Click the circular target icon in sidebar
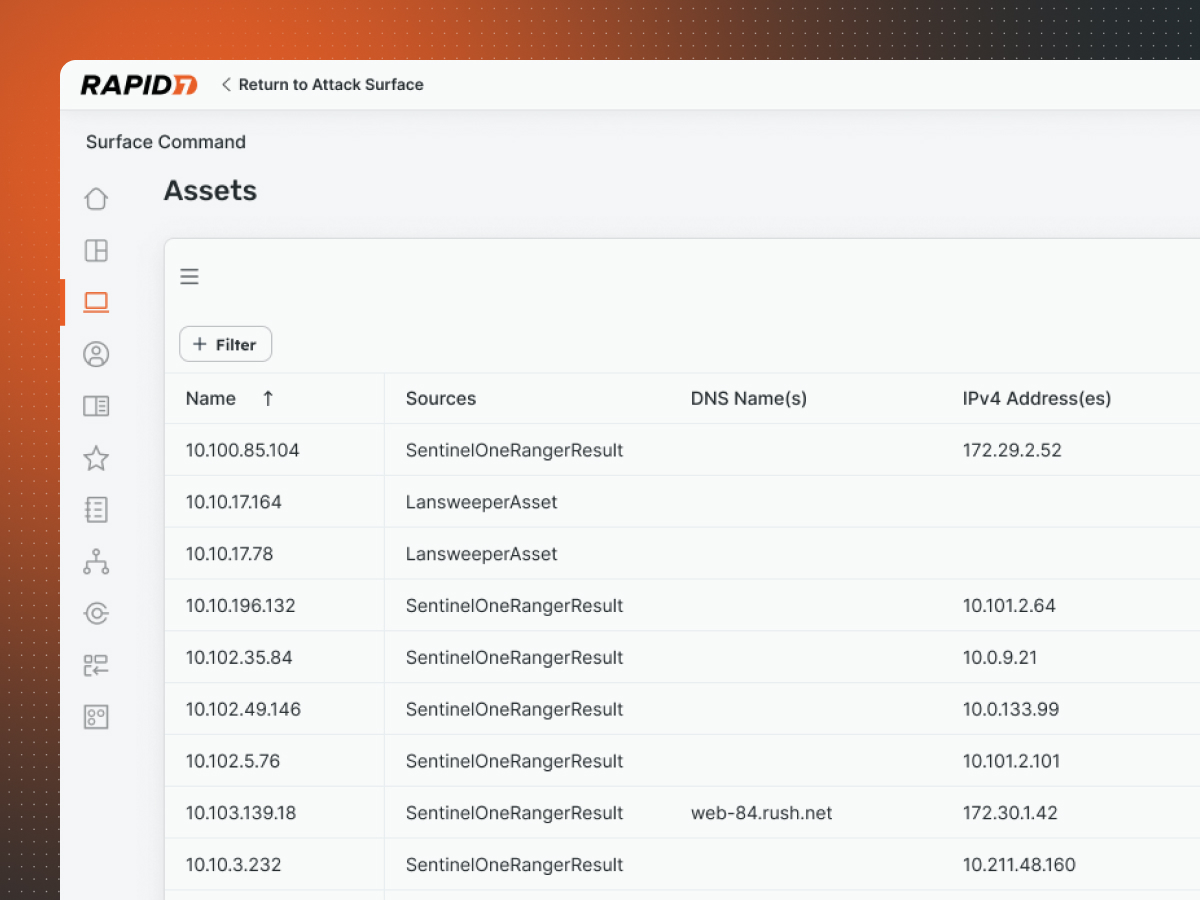 coord(96,614)
